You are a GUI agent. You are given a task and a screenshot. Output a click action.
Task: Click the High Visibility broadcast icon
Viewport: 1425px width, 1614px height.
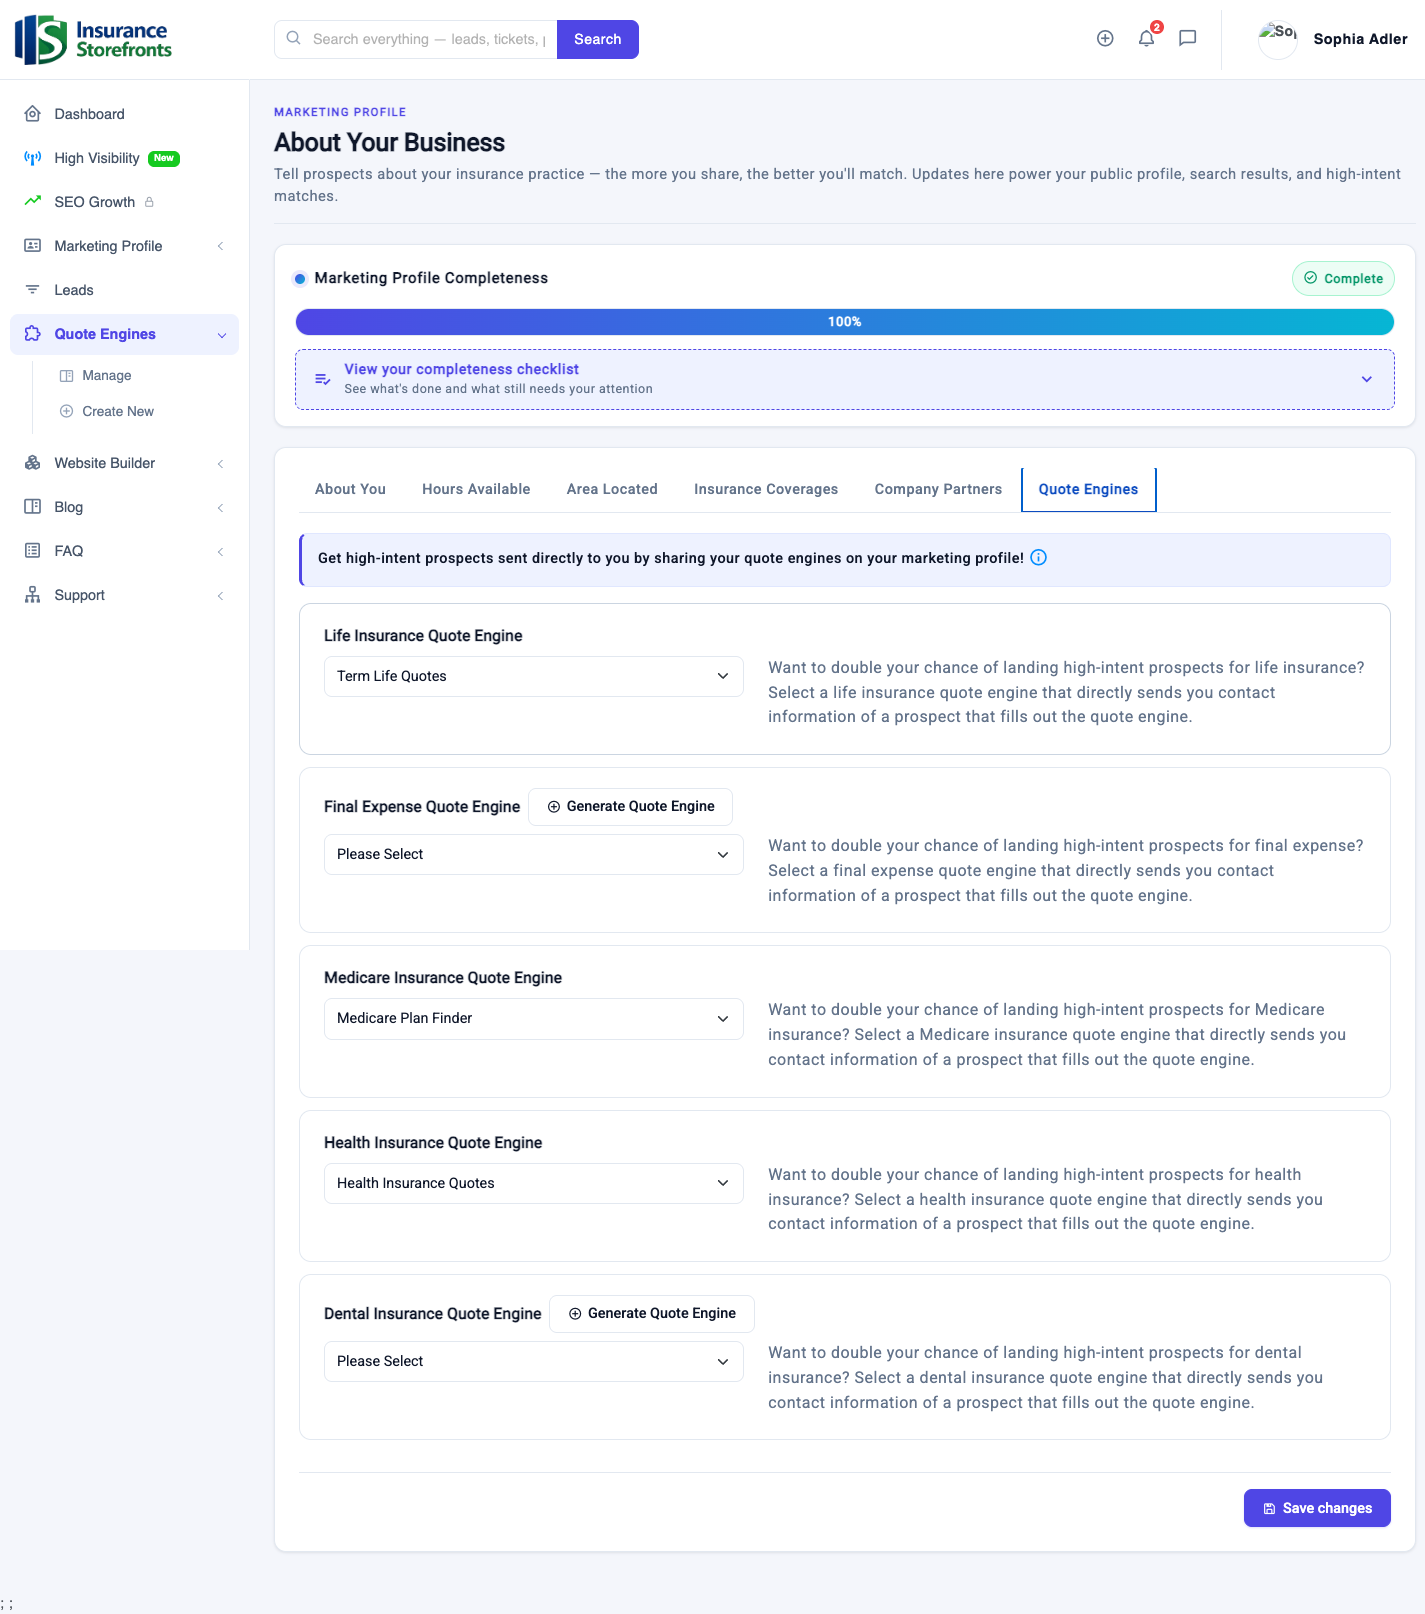tap(33, 158)
